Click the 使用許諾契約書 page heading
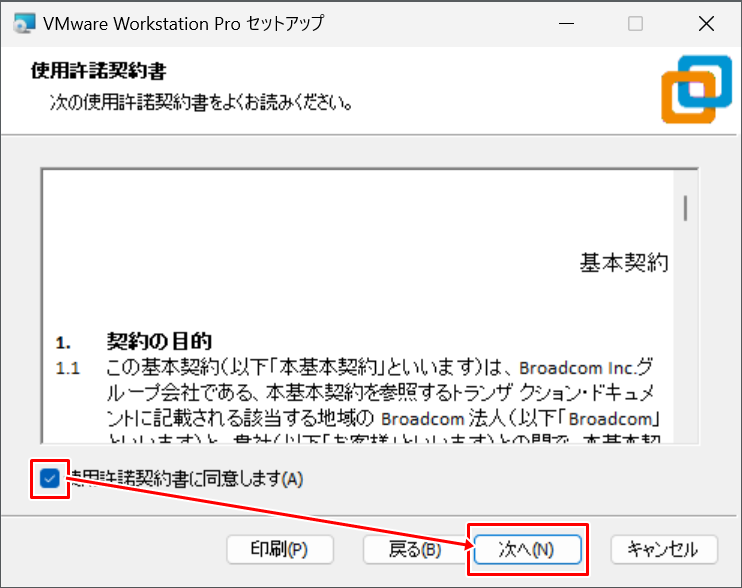Viewport: 742px width, 588px height. (99, 72)
